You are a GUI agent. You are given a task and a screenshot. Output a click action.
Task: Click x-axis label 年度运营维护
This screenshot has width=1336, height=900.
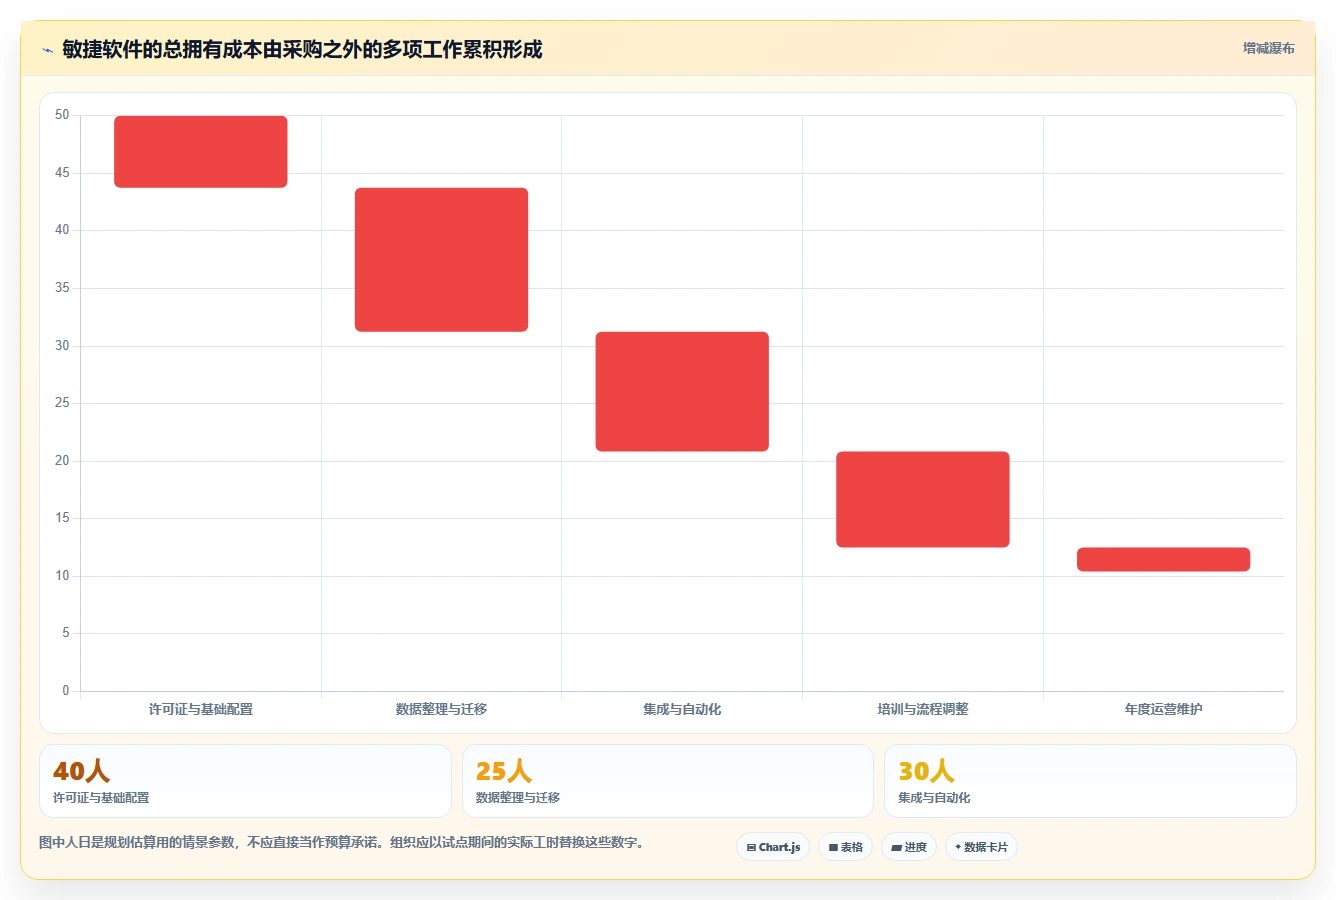[x=1163, y=709]
